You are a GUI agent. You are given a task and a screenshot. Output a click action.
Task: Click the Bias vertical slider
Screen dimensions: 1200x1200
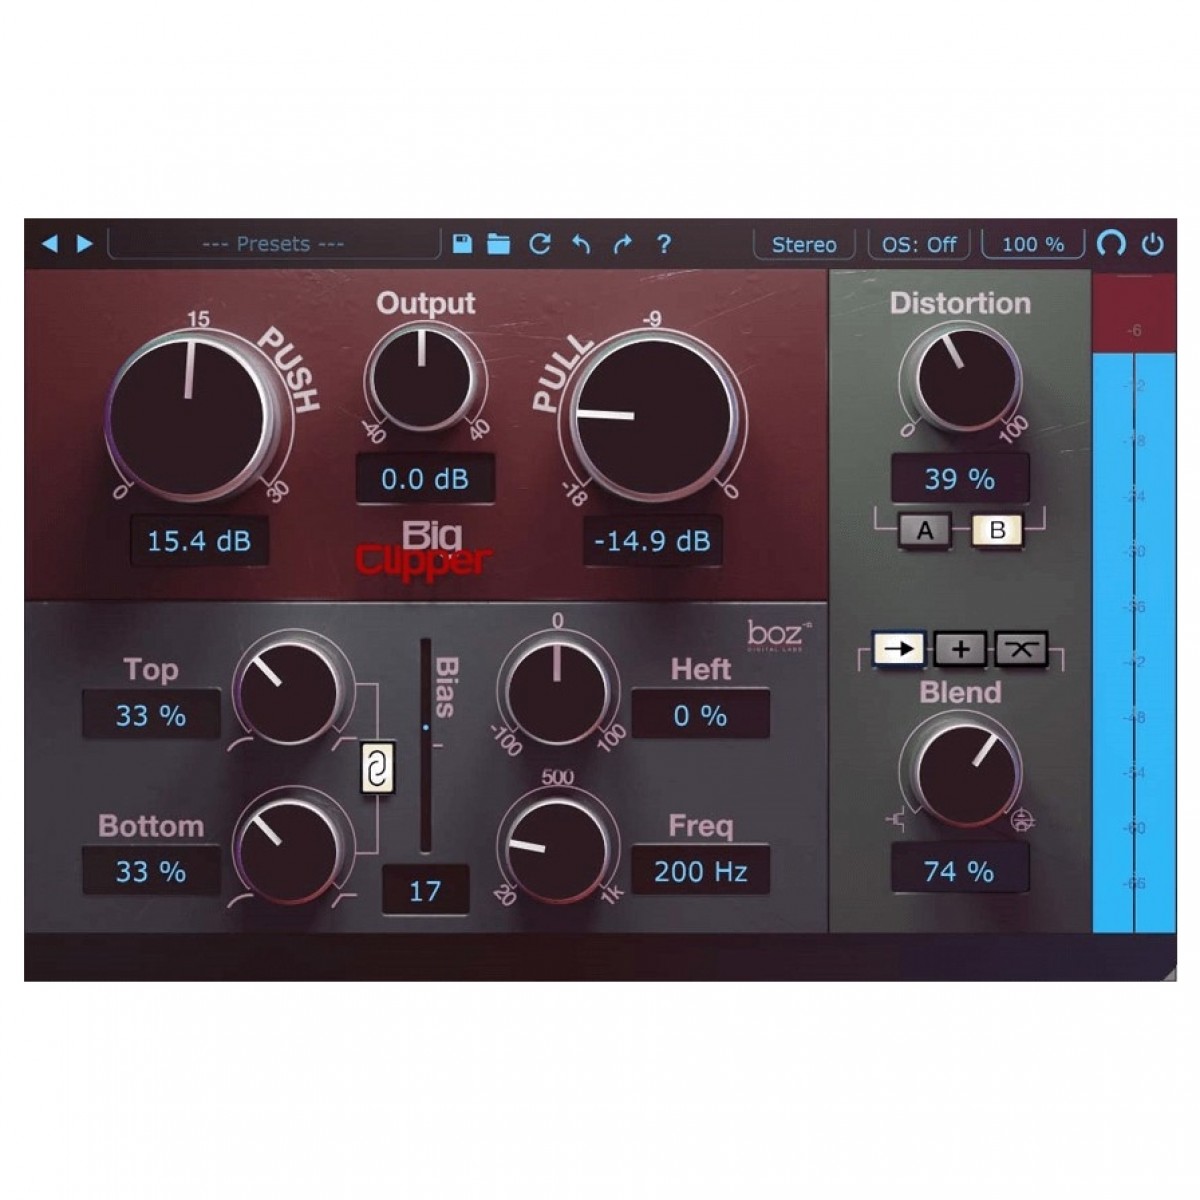click(426, 745)
